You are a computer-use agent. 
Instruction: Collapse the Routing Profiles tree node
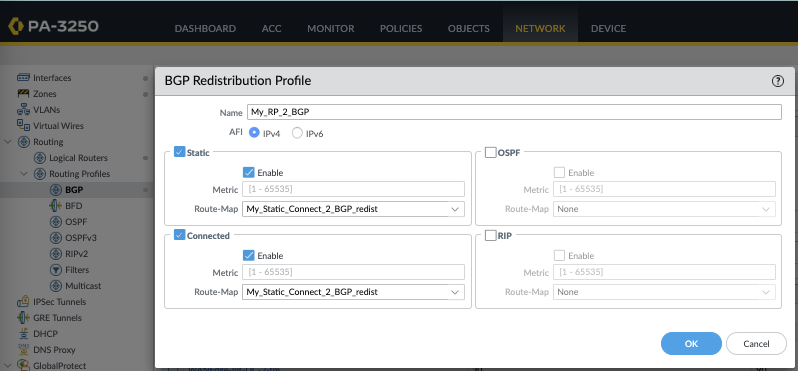(x=24, y=174)
